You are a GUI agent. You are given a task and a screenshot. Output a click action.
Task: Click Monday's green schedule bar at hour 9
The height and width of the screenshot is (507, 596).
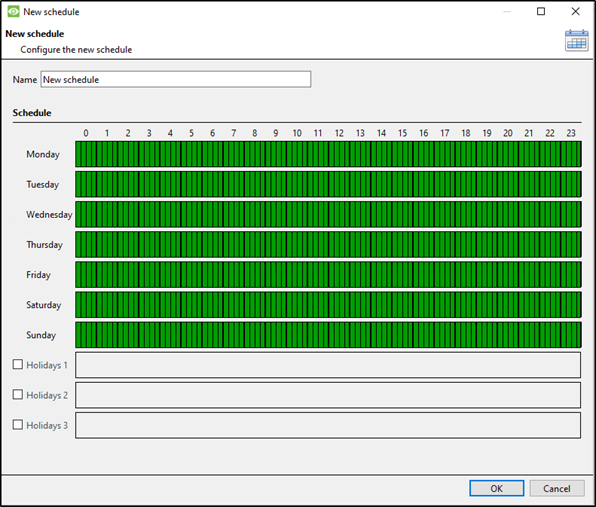[276, 154]
